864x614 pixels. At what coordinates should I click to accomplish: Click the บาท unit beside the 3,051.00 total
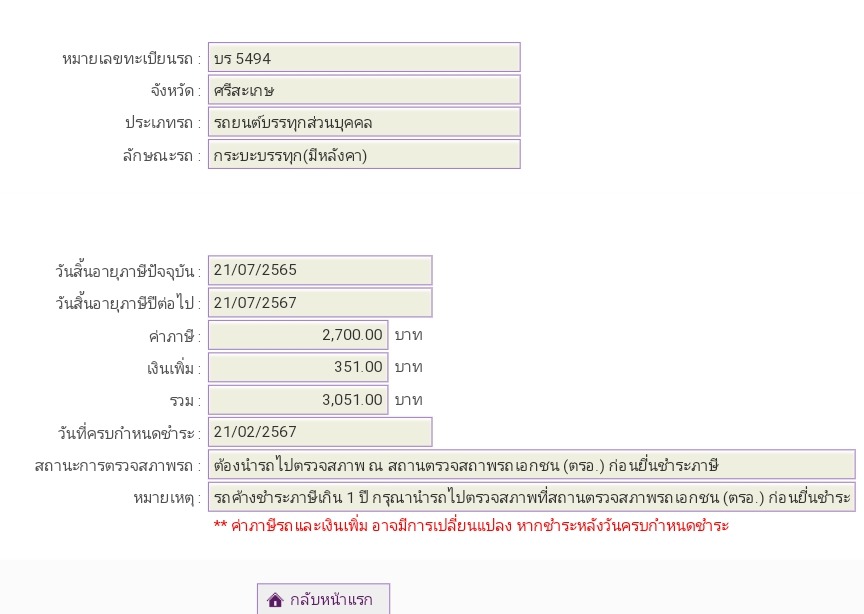[x=408, y=400]
